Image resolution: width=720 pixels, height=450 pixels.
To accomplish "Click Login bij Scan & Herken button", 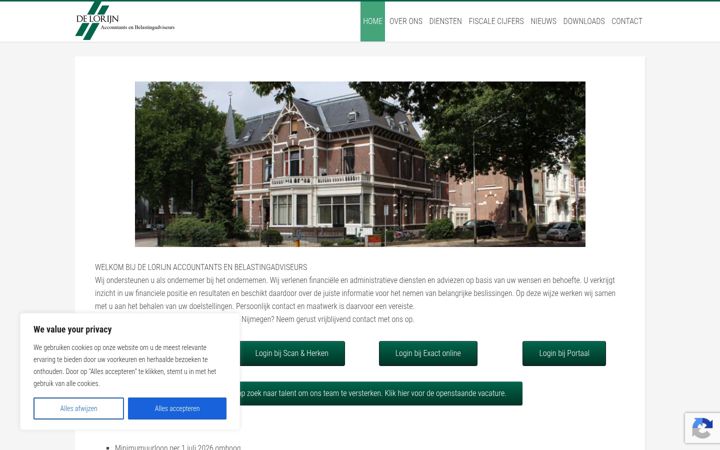I will coord(292,353).
